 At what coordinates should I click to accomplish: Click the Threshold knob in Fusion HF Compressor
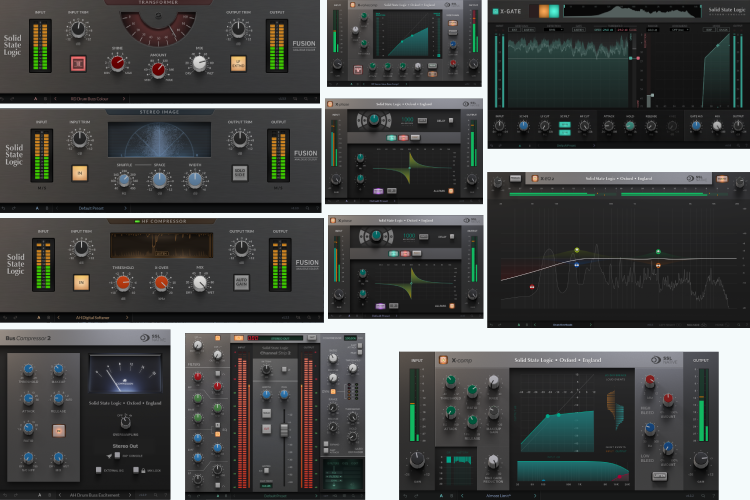[123, 283]
